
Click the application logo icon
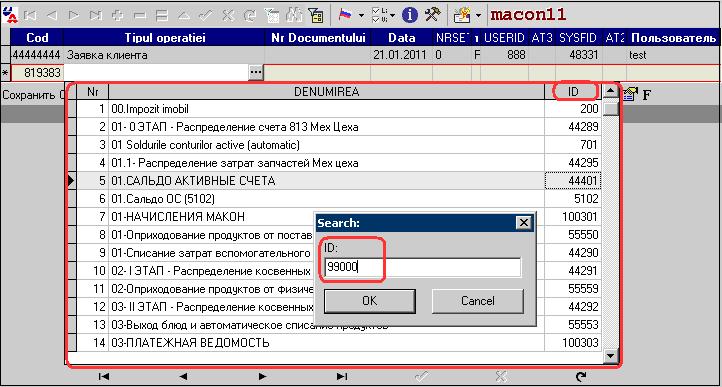(9, 15)
